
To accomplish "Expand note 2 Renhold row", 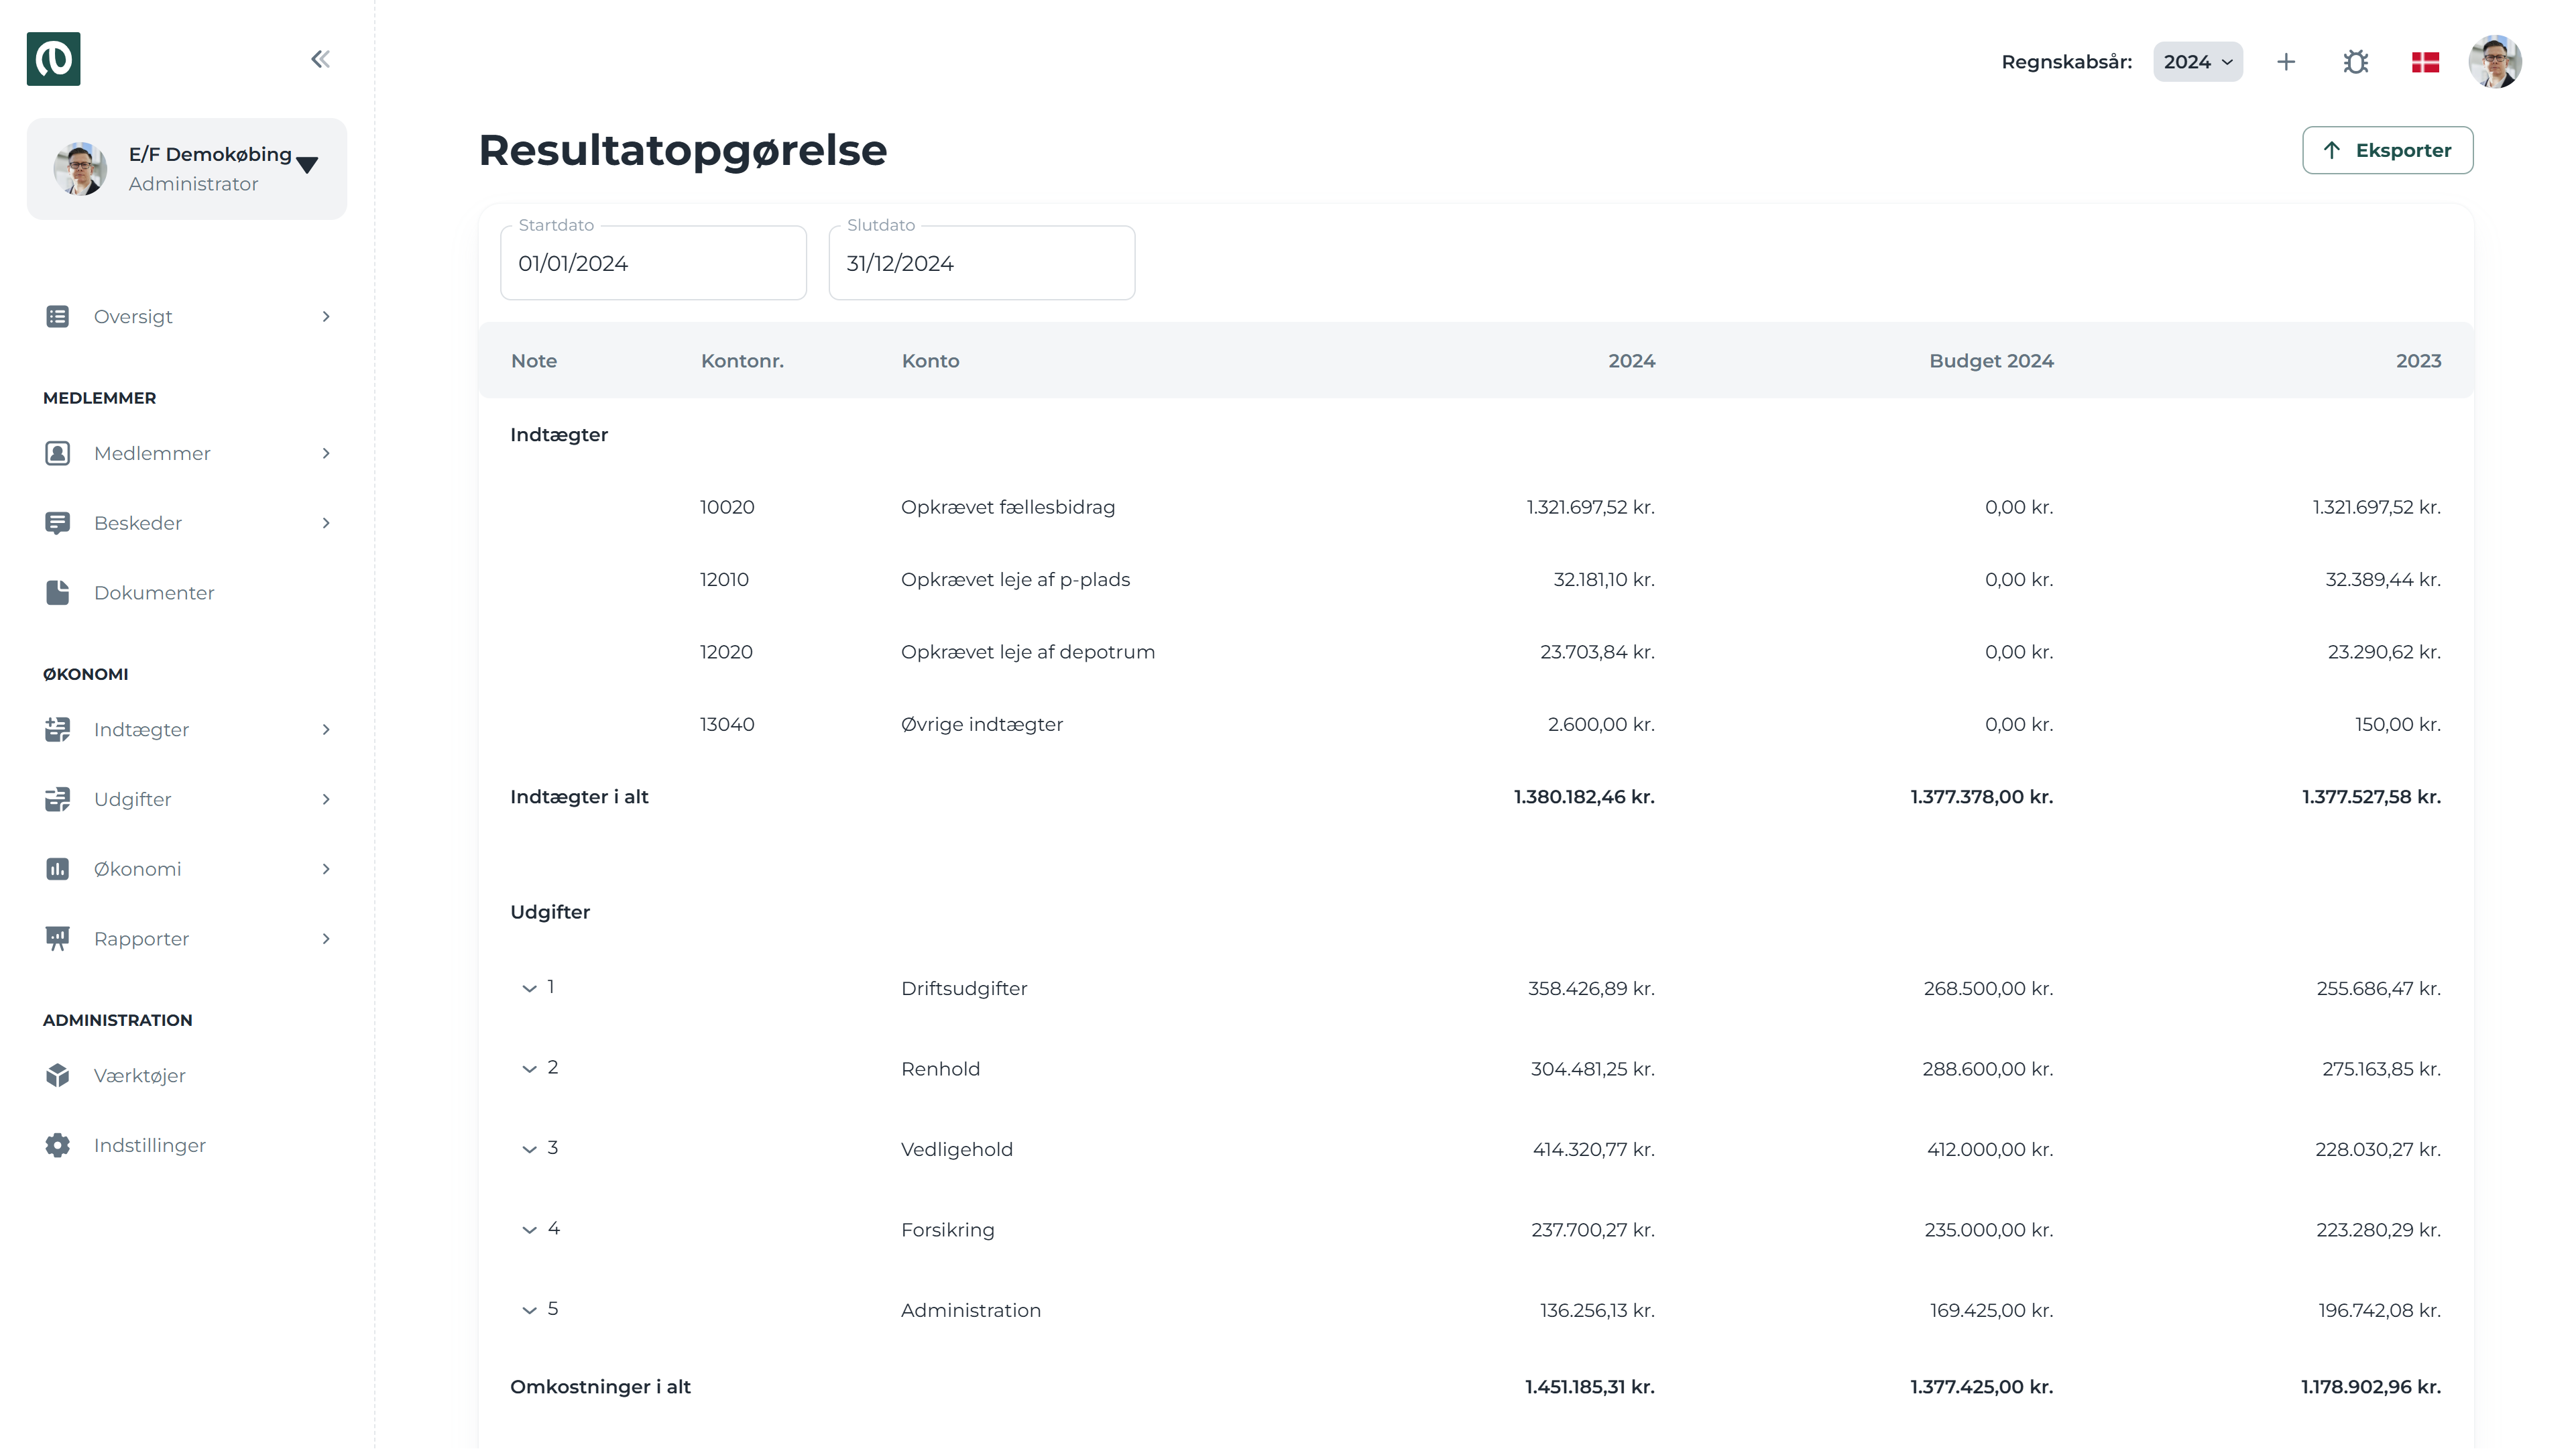I will [529, 1069].
